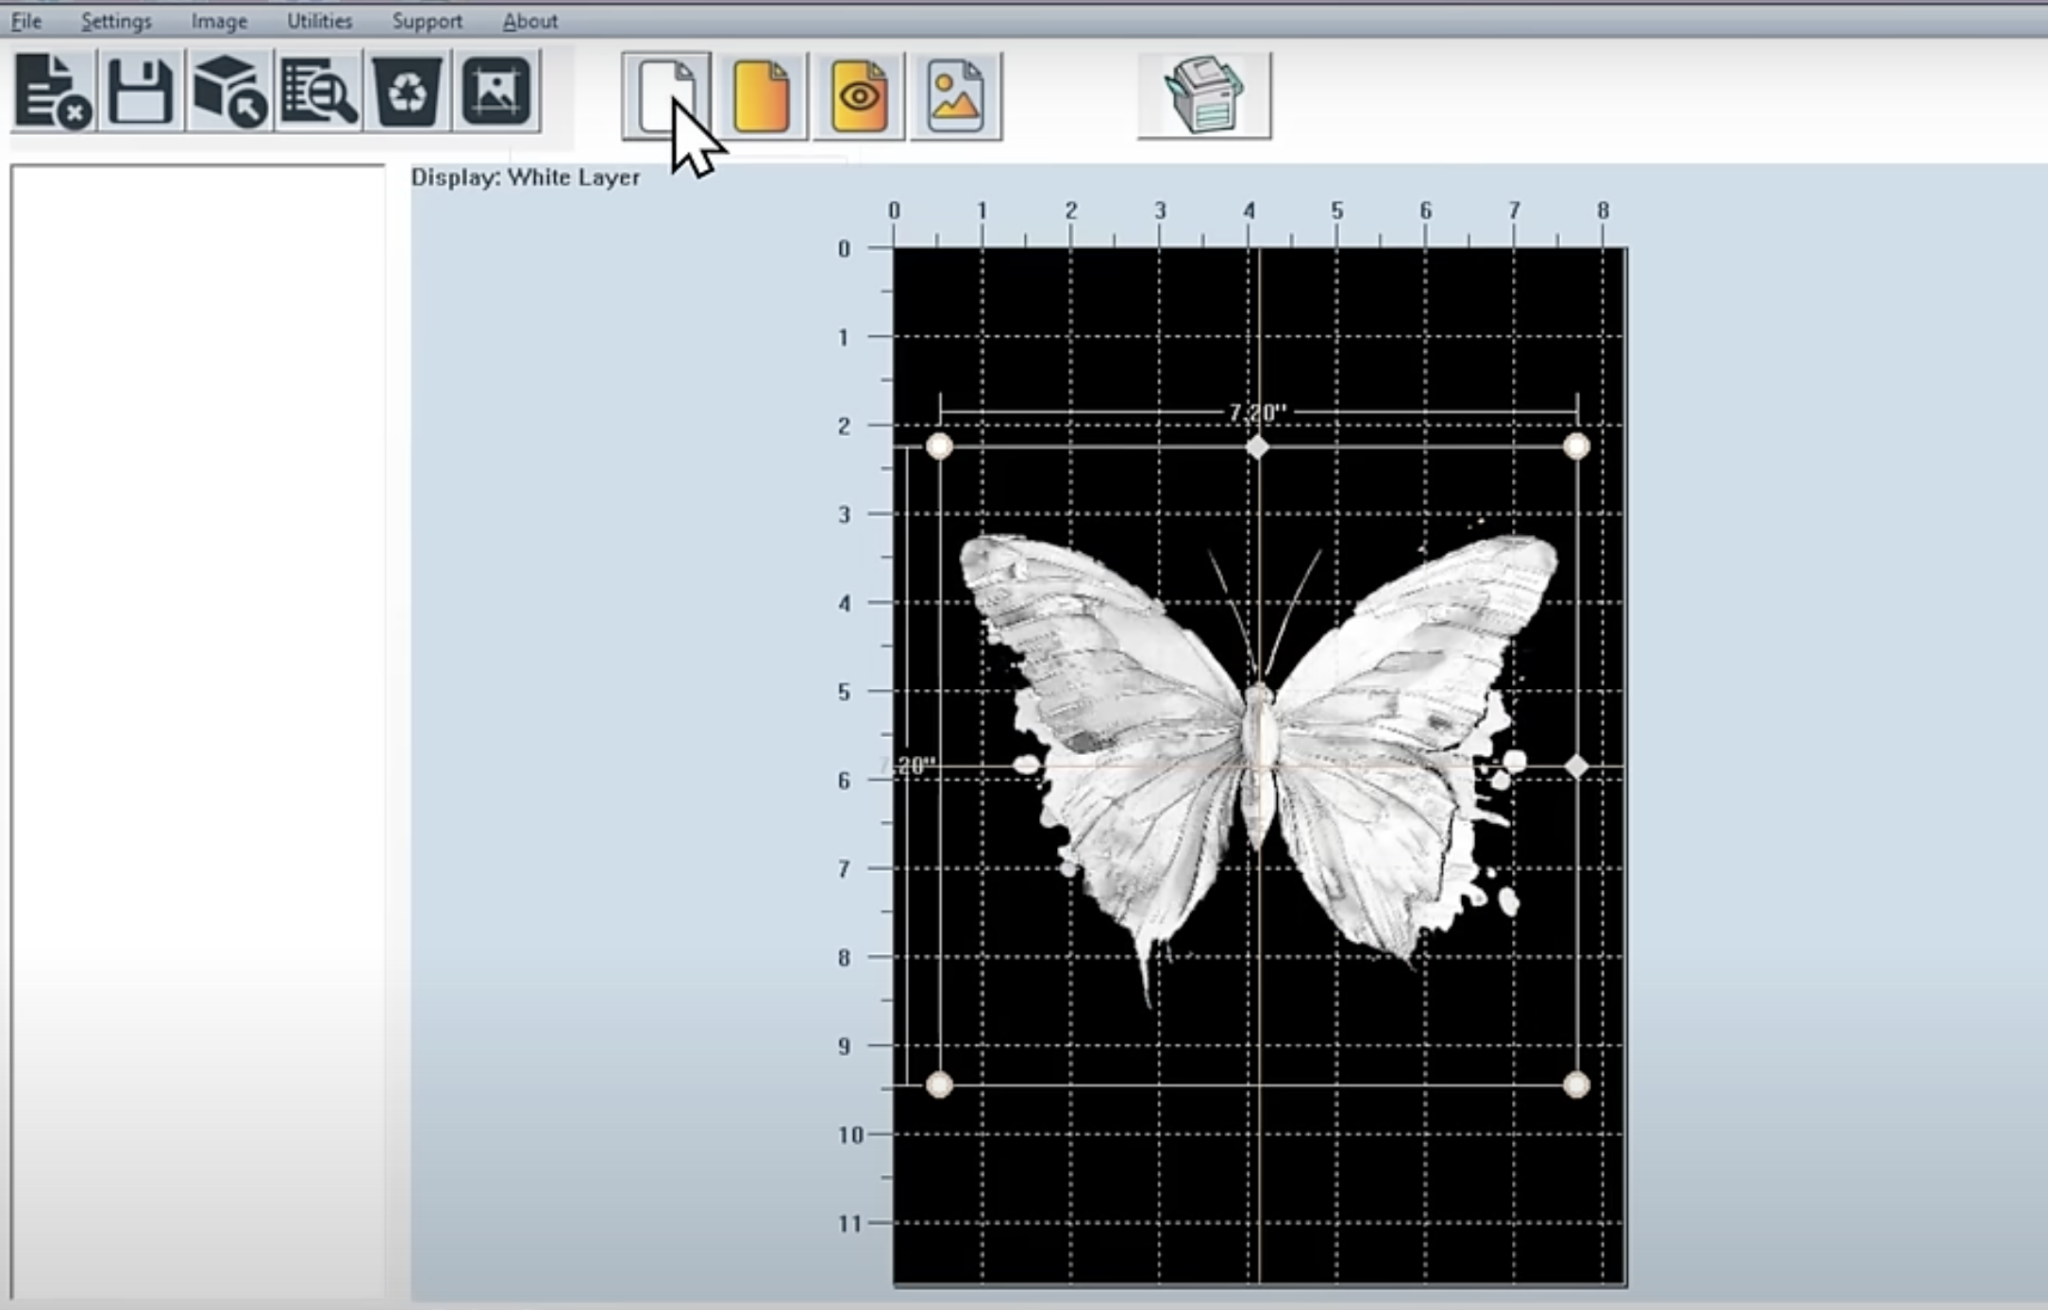Click the floppy disk save icon
The width and height of the screenshot is (2048, 1310).
[x=141, y=92]
